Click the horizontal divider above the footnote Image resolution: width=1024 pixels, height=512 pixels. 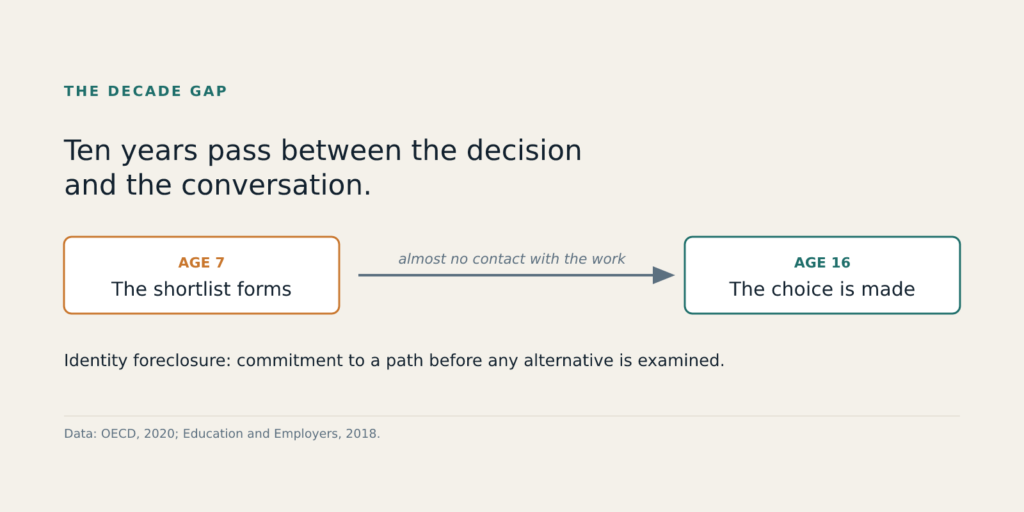[x=511, y=415]
